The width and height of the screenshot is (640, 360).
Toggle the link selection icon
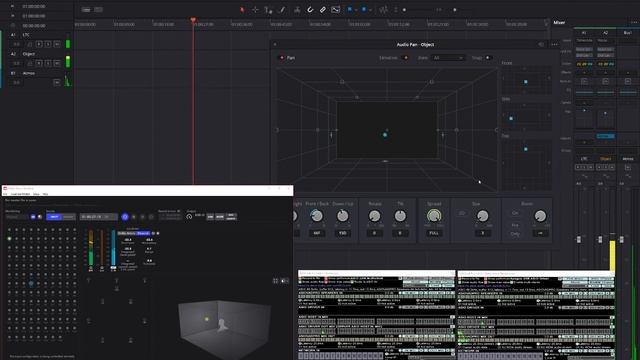click(322, 10)
